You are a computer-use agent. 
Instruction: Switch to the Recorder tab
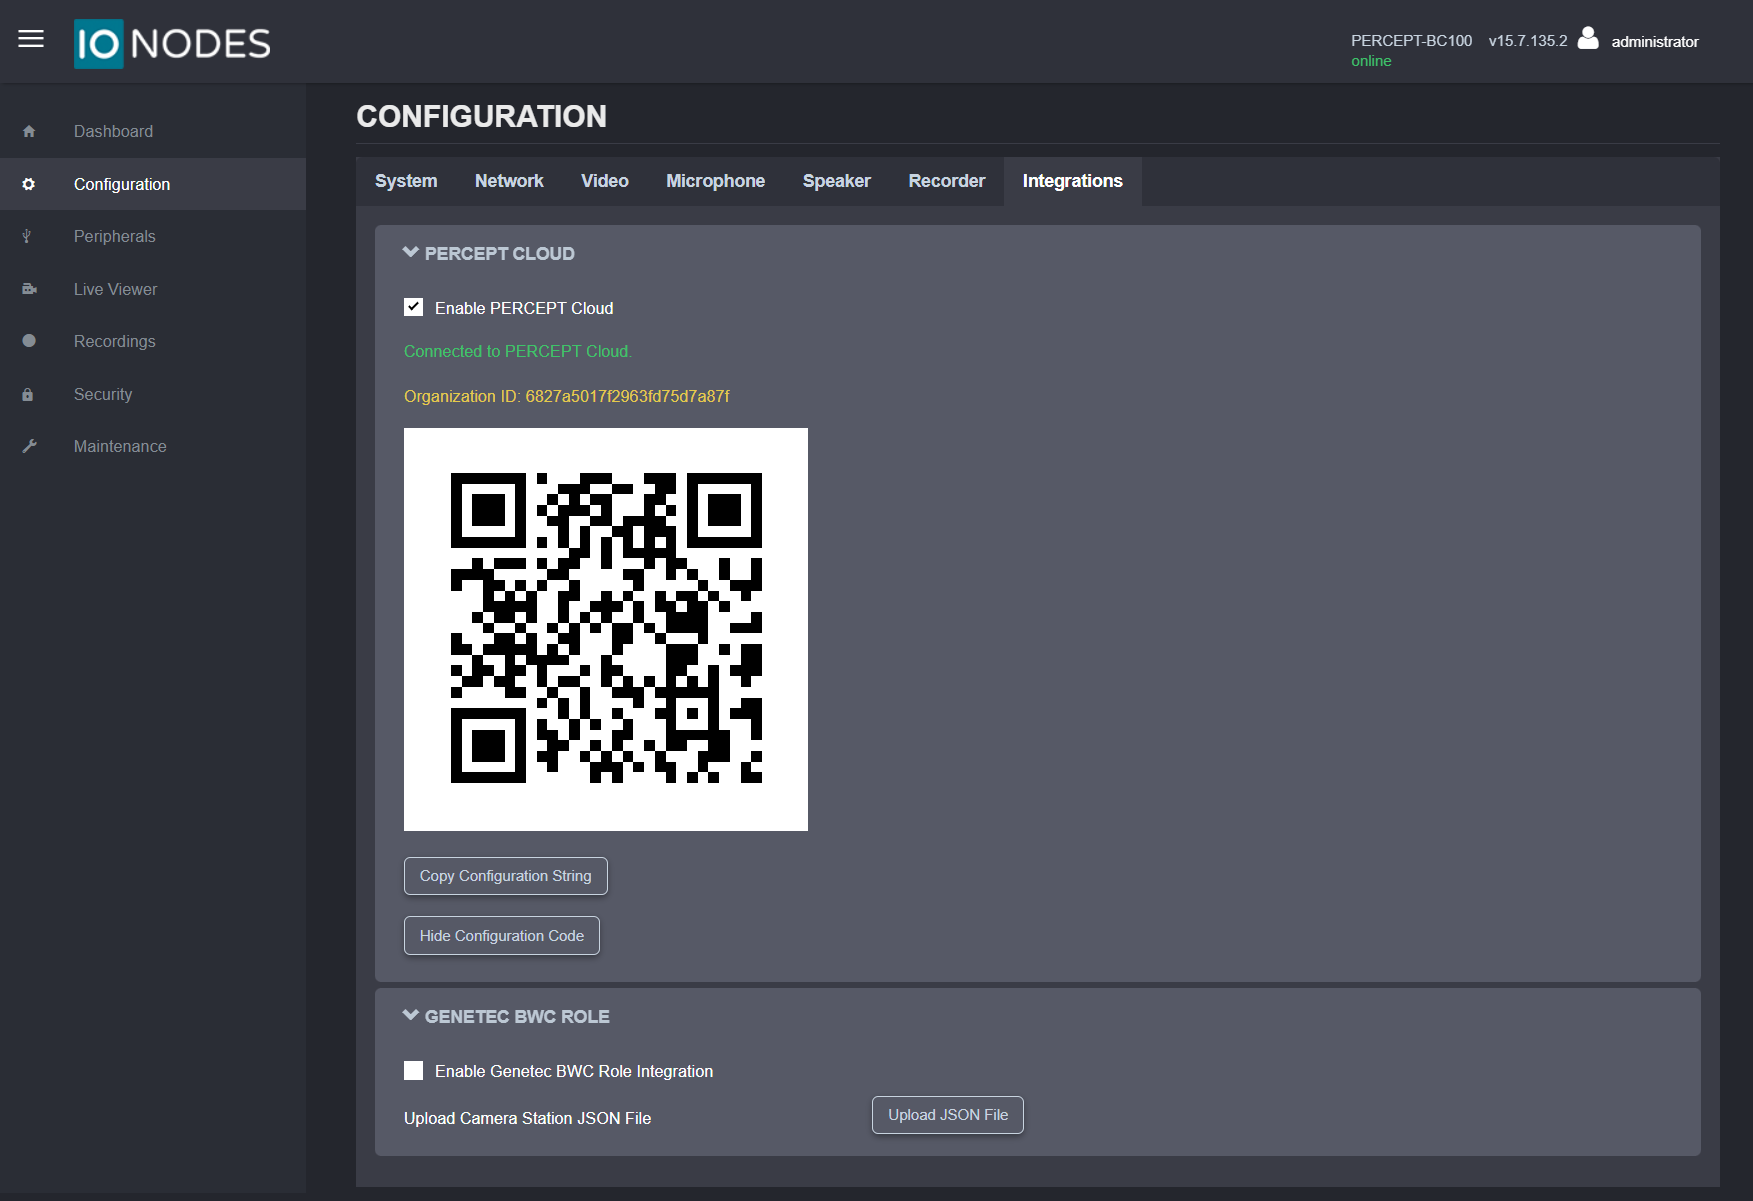click(x=947, y=181)
